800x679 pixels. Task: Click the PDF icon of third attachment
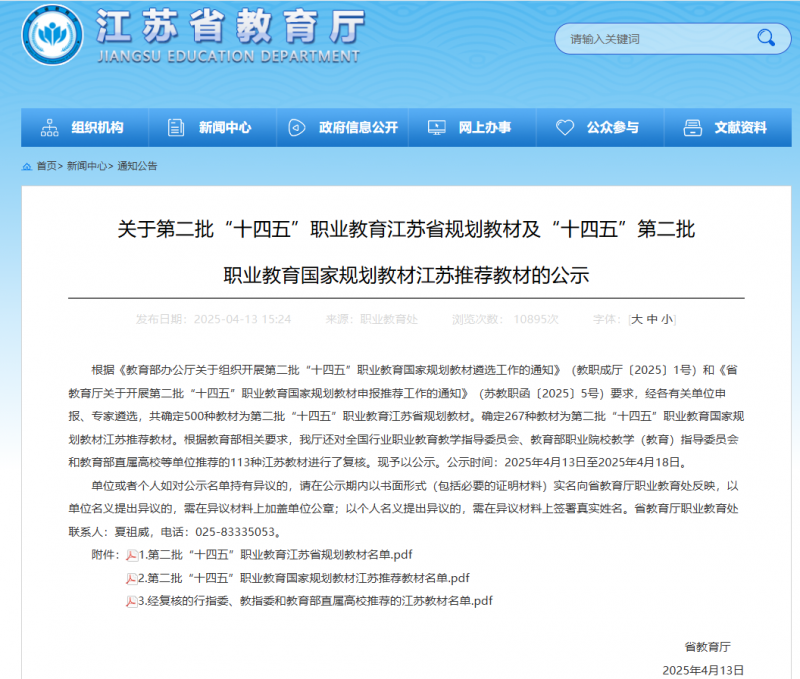pos(131,601)
